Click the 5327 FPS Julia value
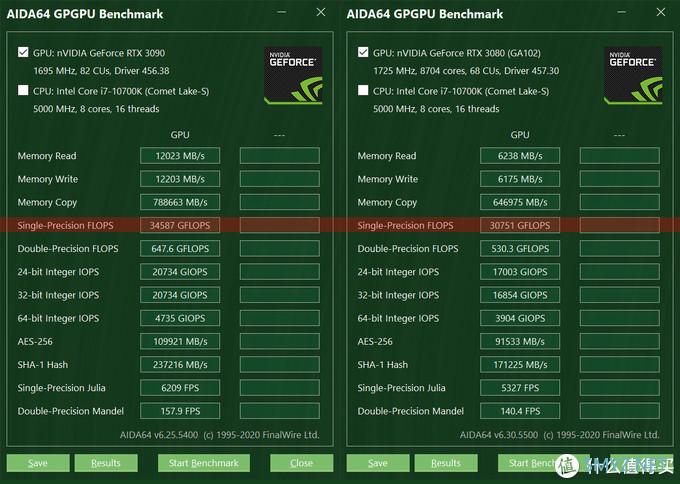Viewport: 680px width, 484px height. 520,388
